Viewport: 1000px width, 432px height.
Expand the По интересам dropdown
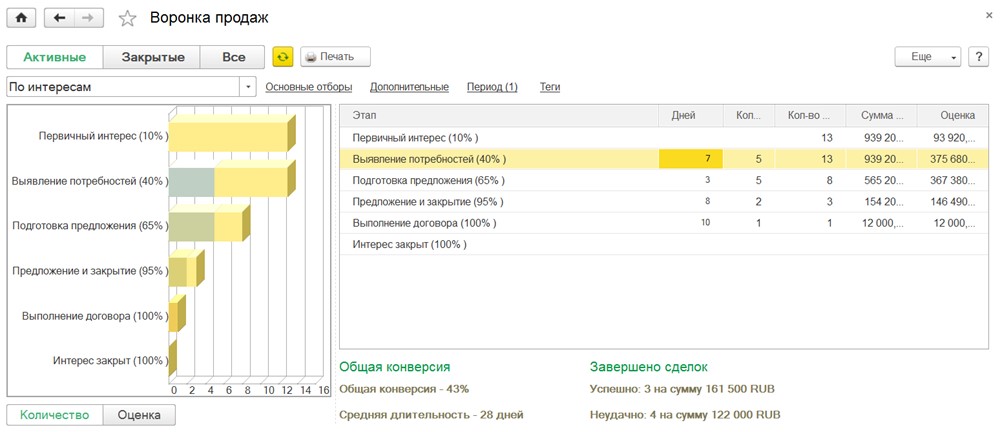247,87
